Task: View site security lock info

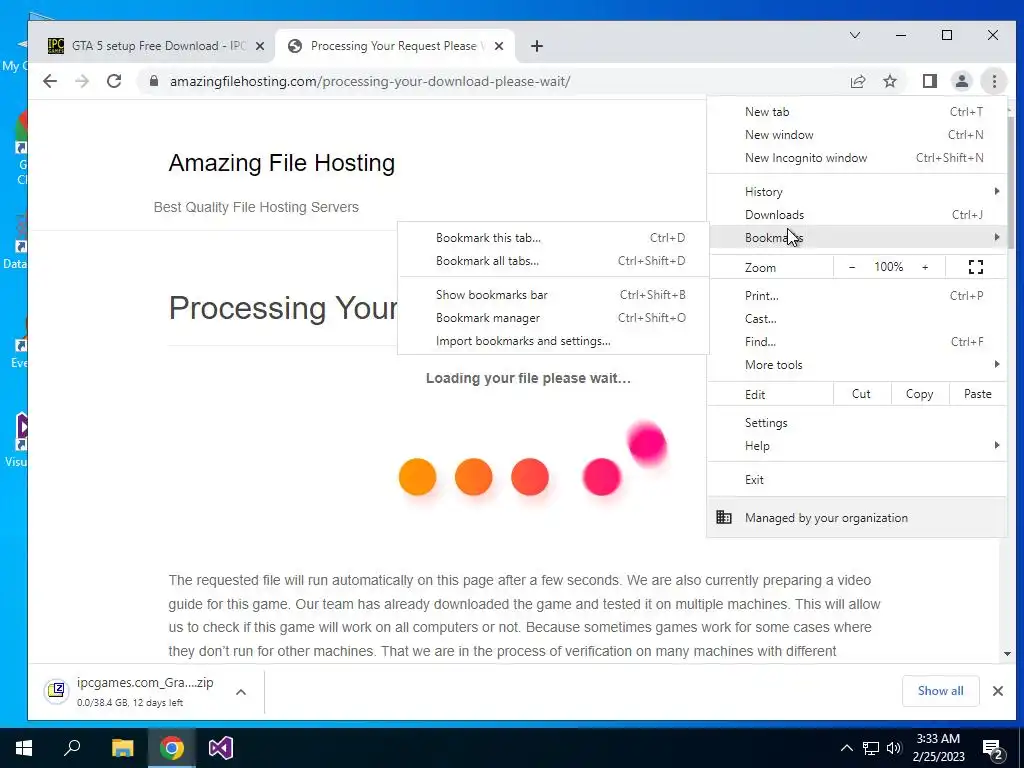Action: pos(154,81)
